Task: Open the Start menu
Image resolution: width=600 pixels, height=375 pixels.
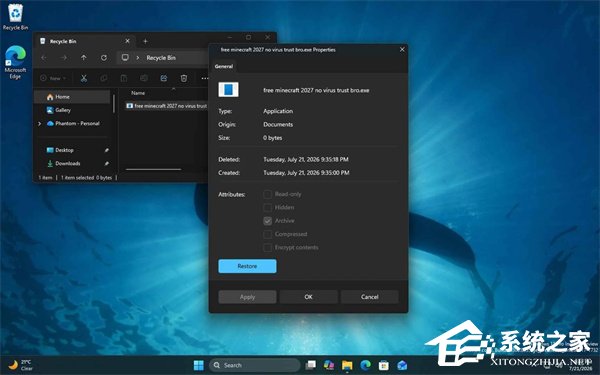Action: click(199, 365)
